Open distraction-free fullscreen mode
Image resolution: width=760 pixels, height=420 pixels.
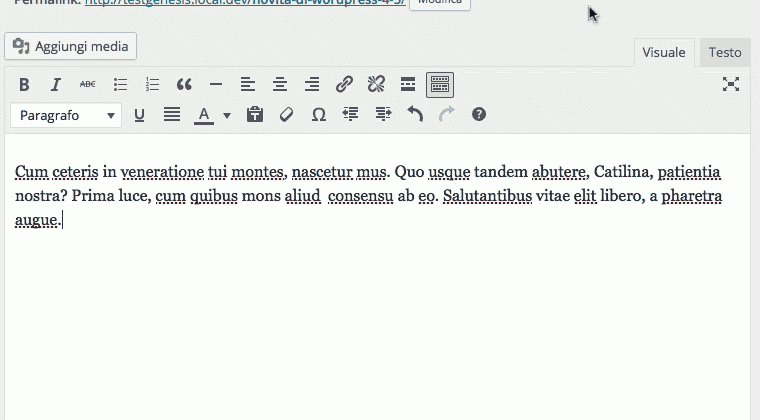coord(730,84)
